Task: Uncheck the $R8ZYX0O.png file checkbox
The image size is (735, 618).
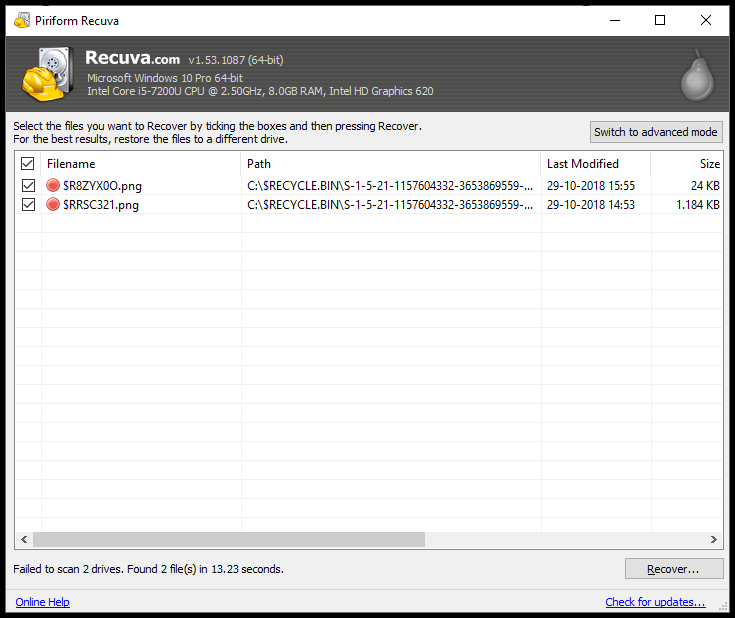Action: 28,186
